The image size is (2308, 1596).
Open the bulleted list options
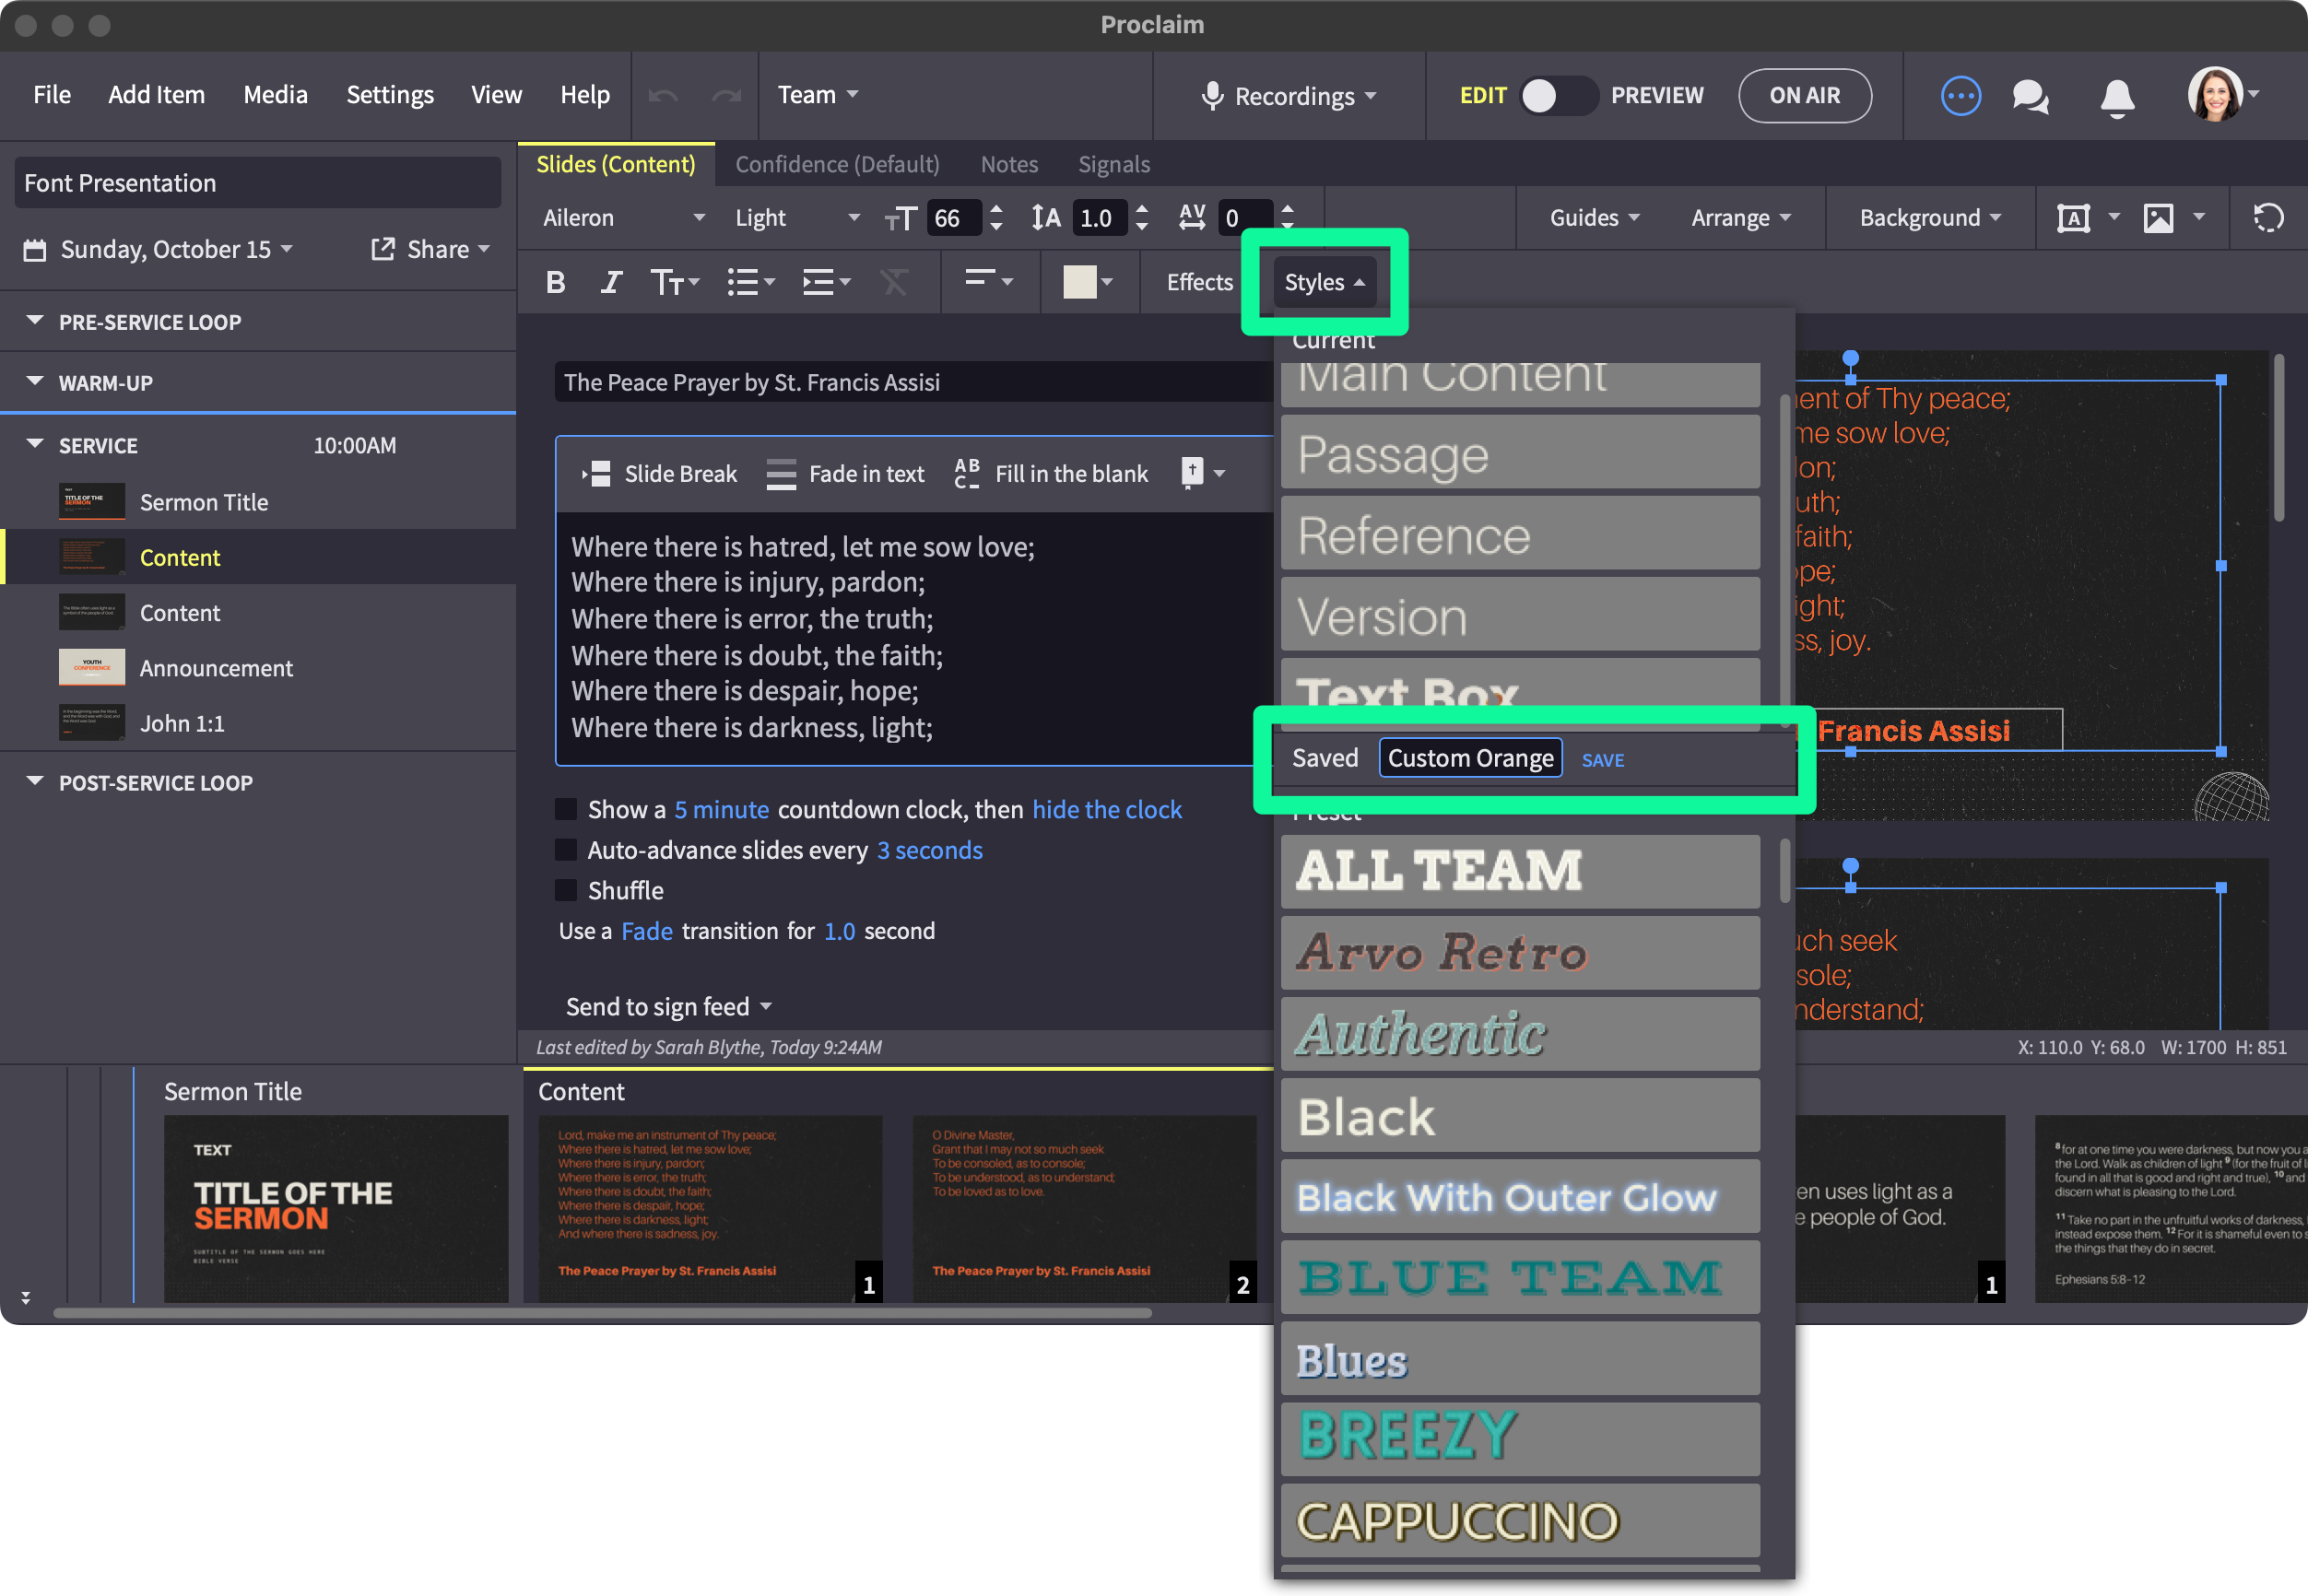751,283
